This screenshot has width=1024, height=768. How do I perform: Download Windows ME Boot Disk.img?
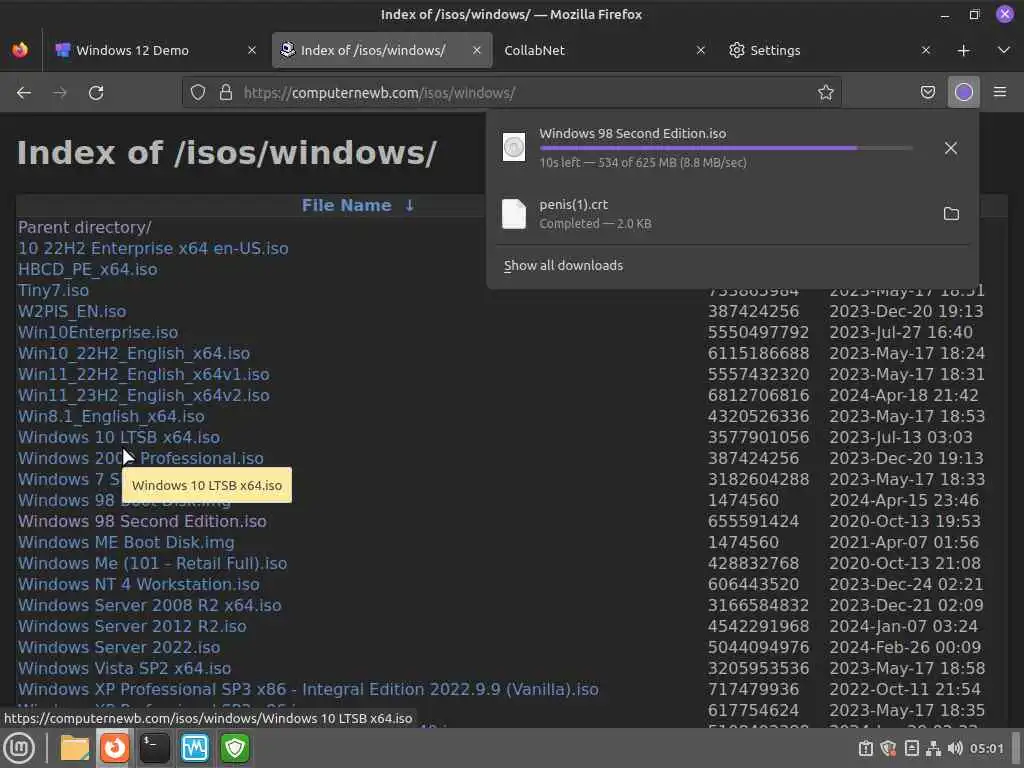tap(126, 542)
